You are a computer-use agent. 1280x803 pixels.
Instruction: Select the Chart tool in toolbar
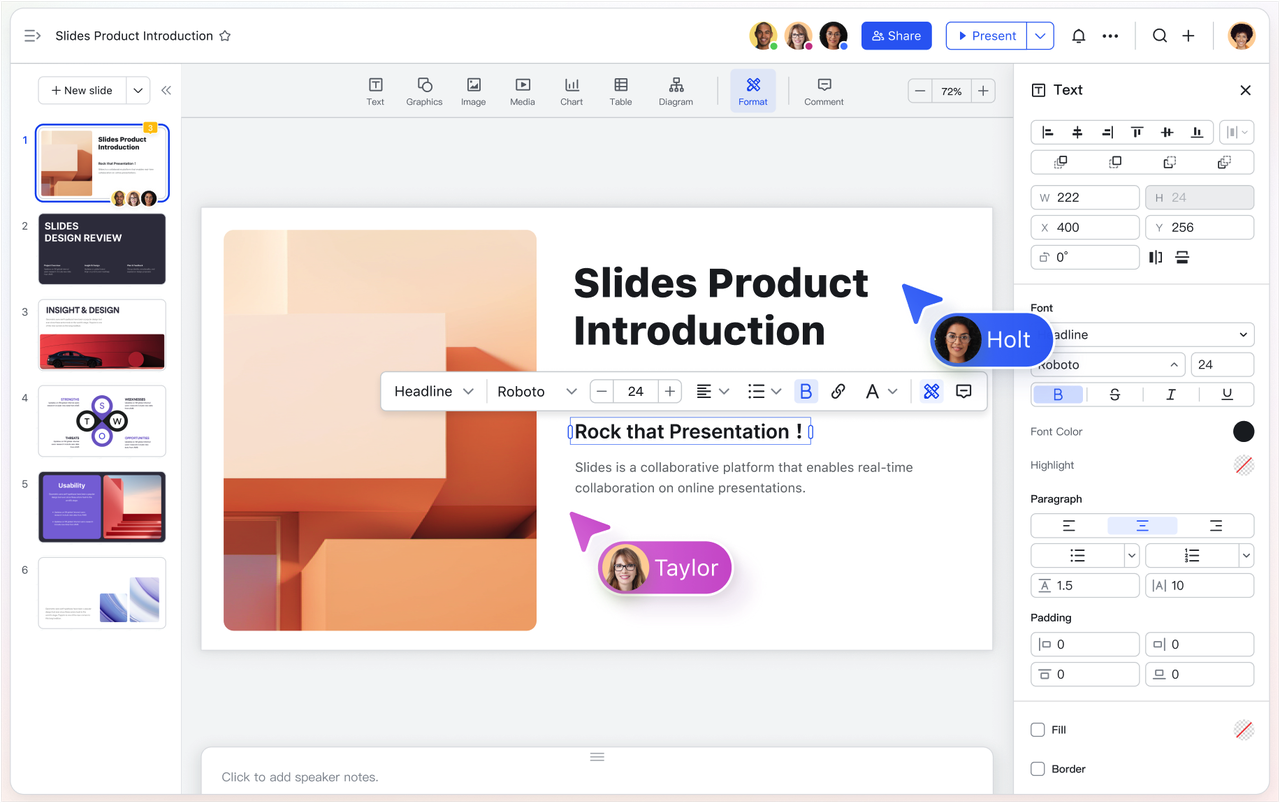pos(571,91)
